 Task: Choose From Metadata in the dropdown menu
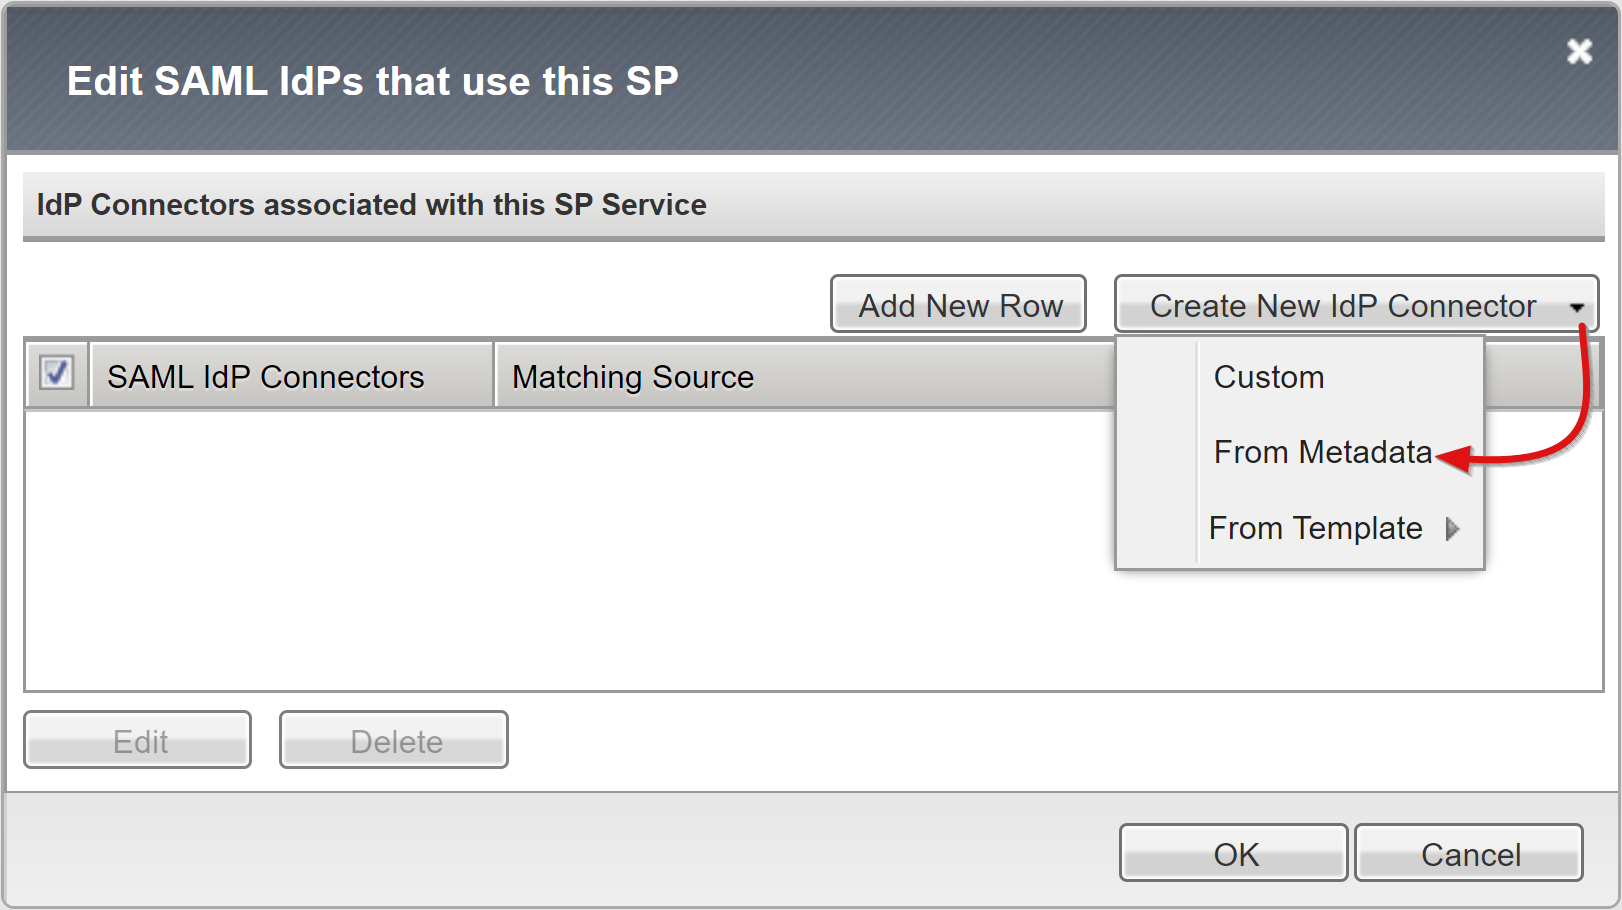[1321, 452]
